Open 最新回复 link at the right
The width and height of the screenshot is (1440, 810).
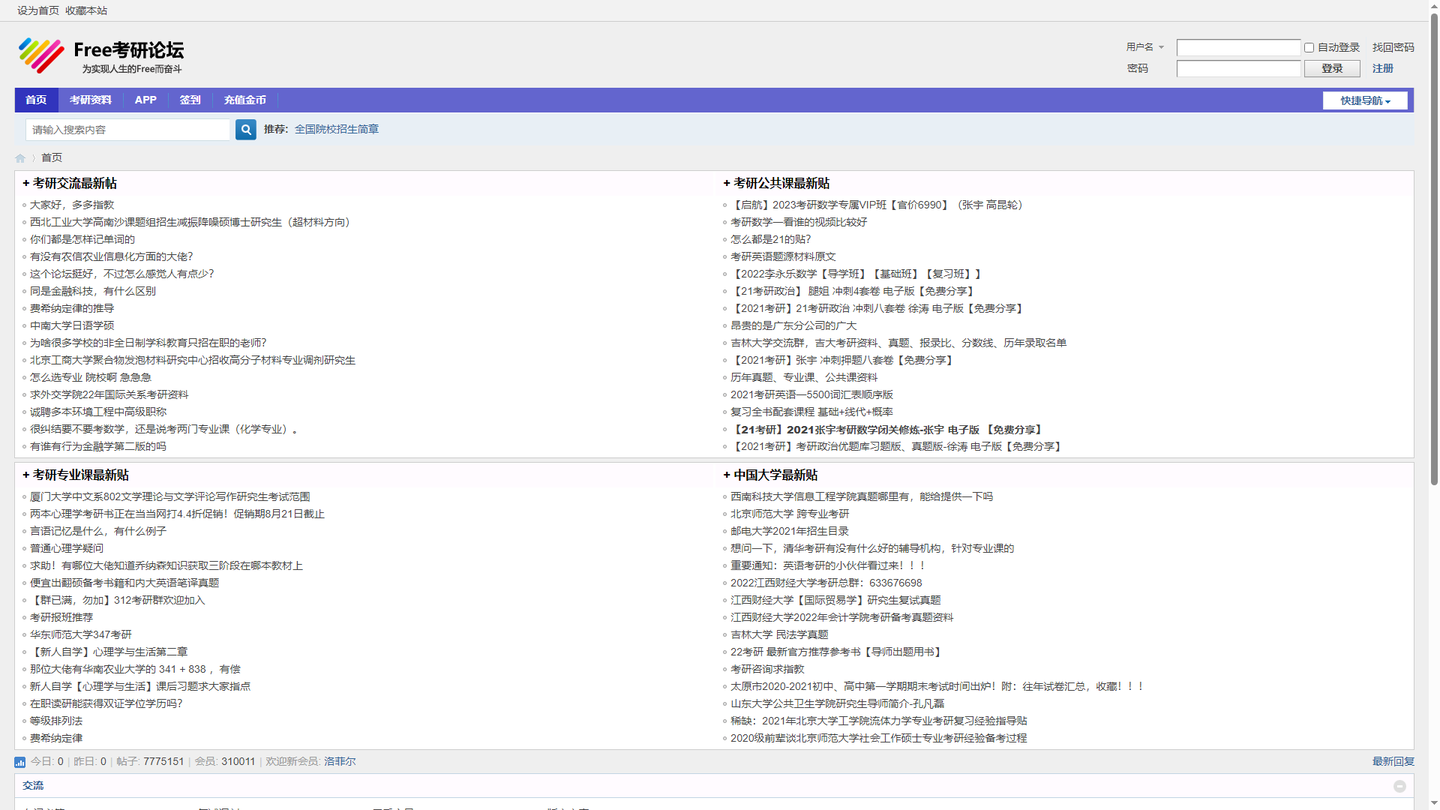[1393, 762]
